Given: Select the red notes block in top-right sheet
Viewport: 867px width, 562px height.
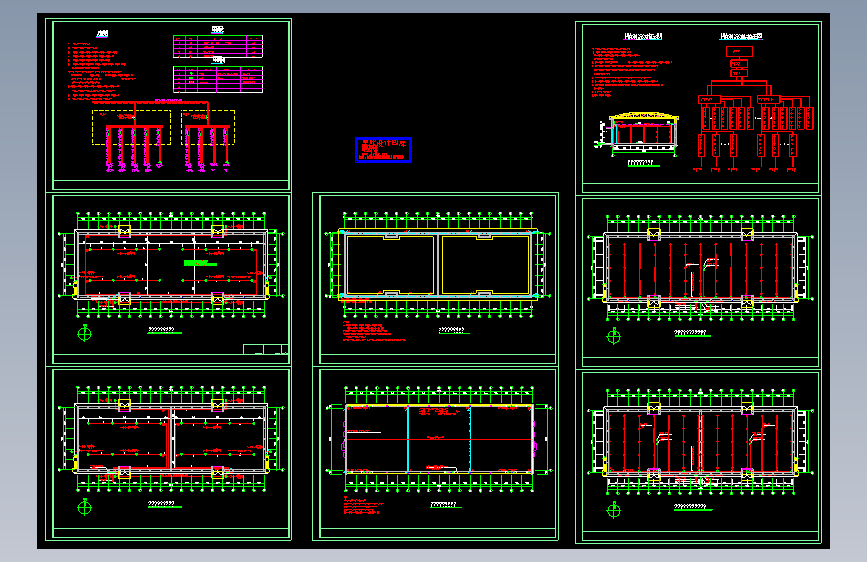Looking at the screenshot, I should pos(631,72).
